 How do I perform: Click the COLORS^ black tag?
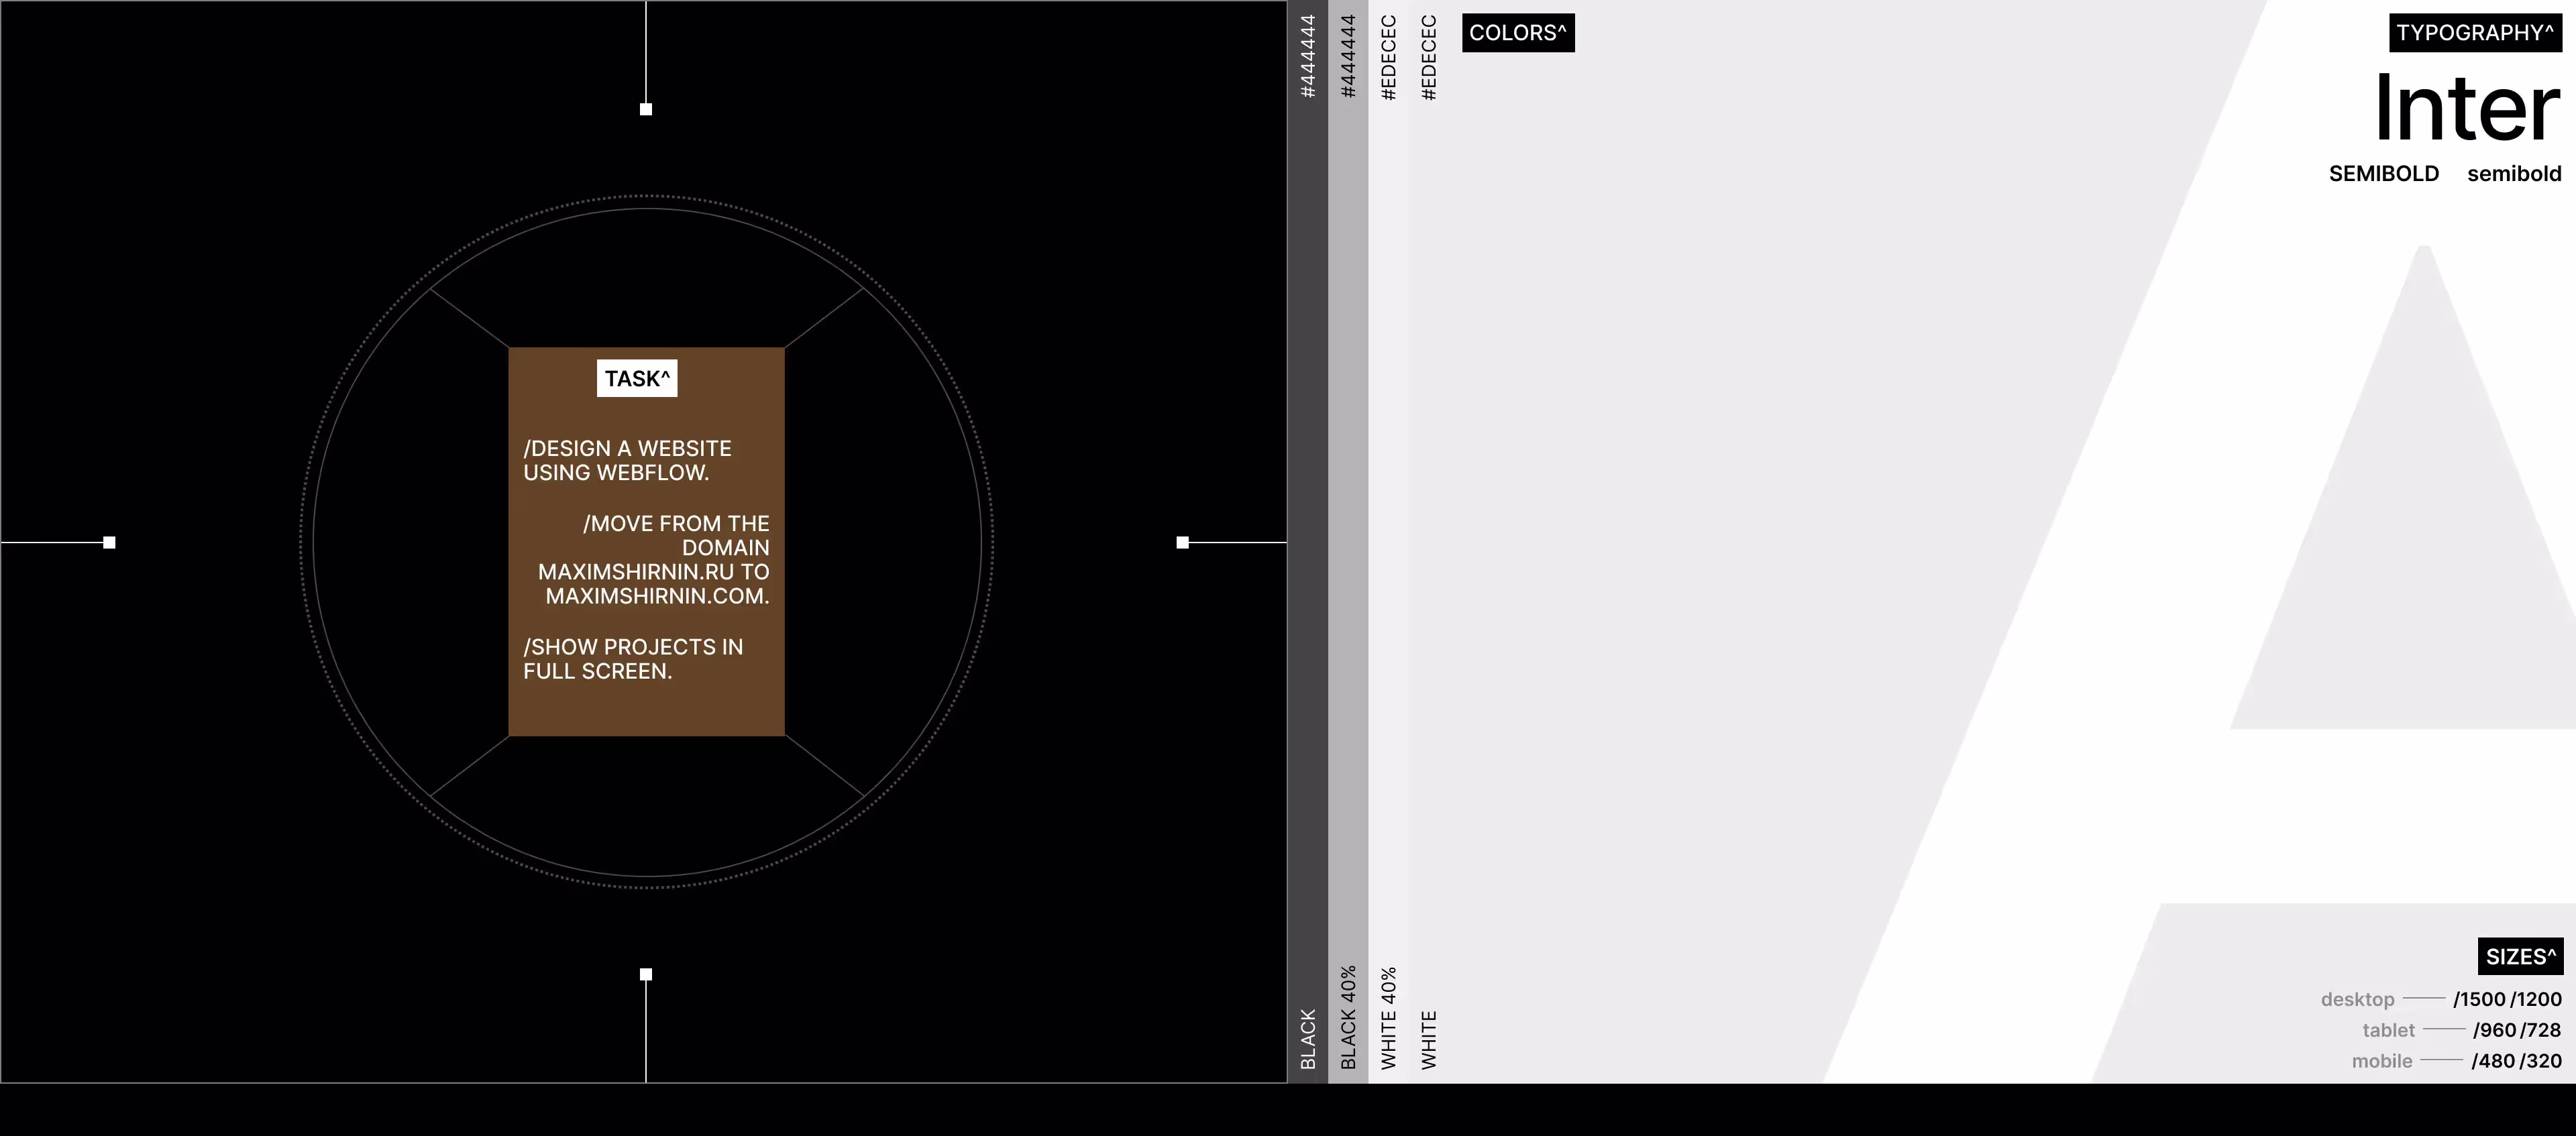(1518, 33)
